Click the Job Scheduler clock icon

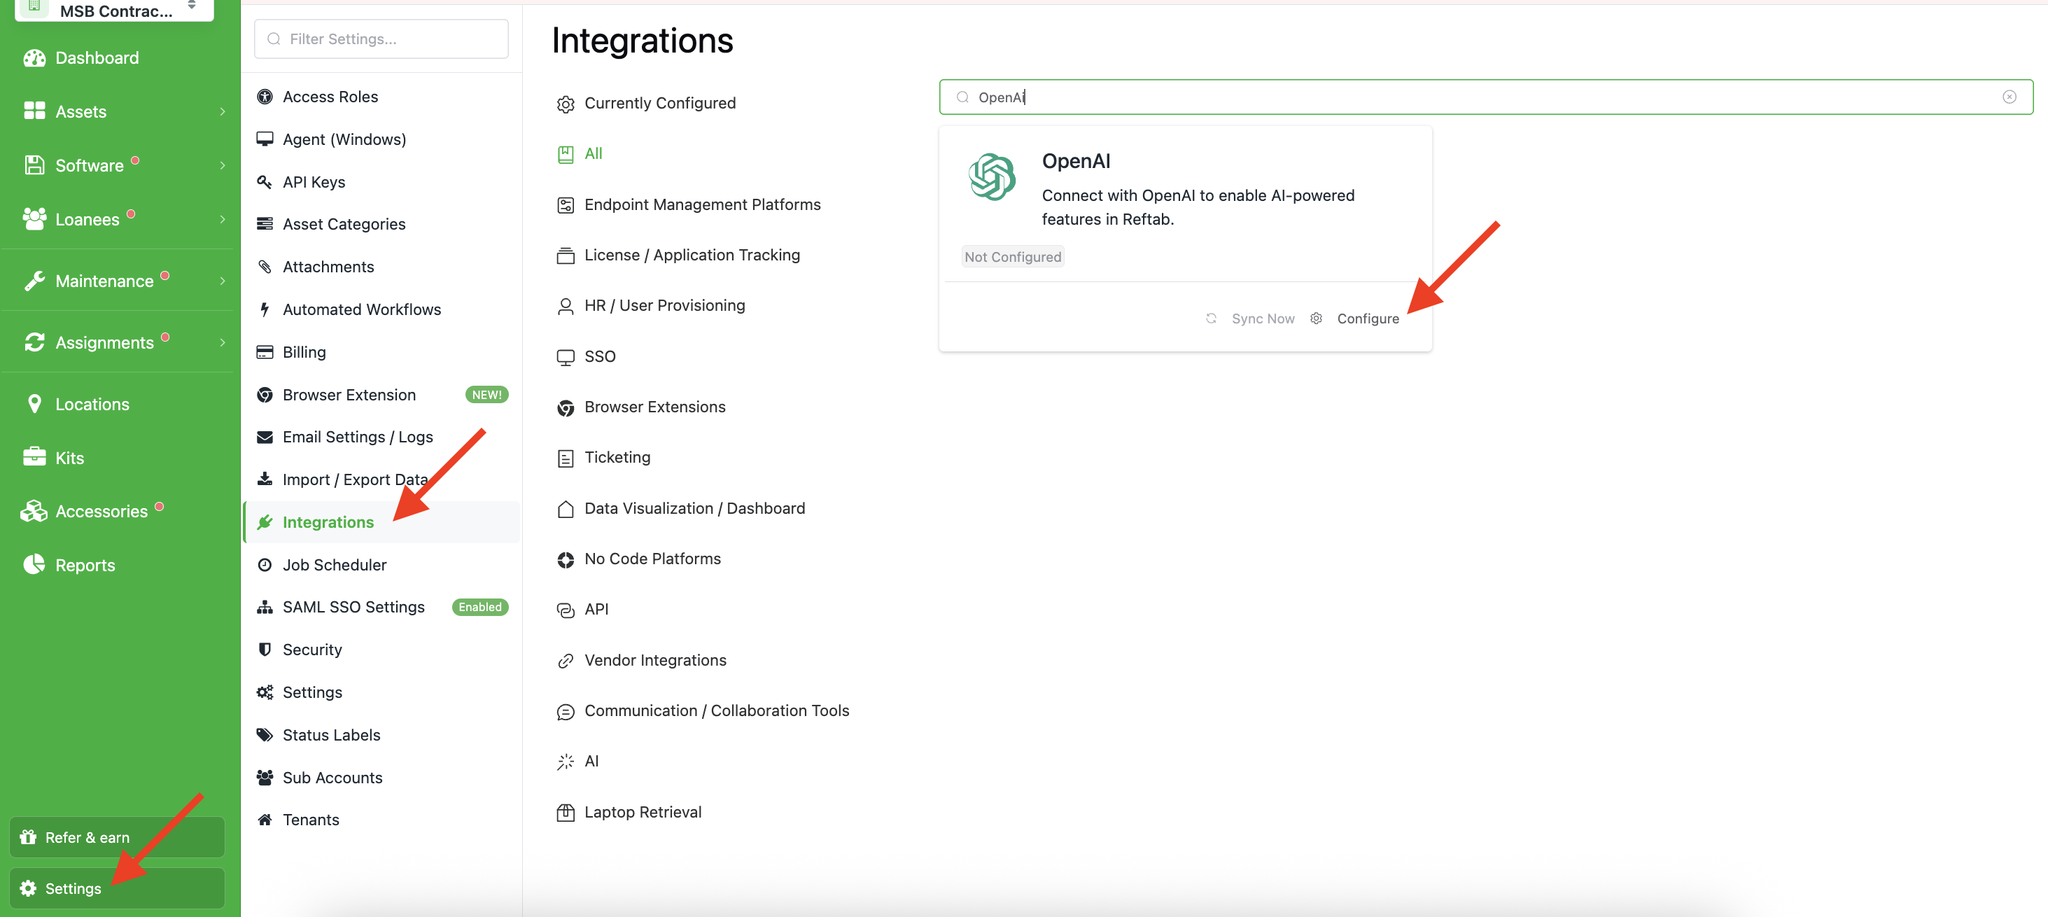point(265,565)
